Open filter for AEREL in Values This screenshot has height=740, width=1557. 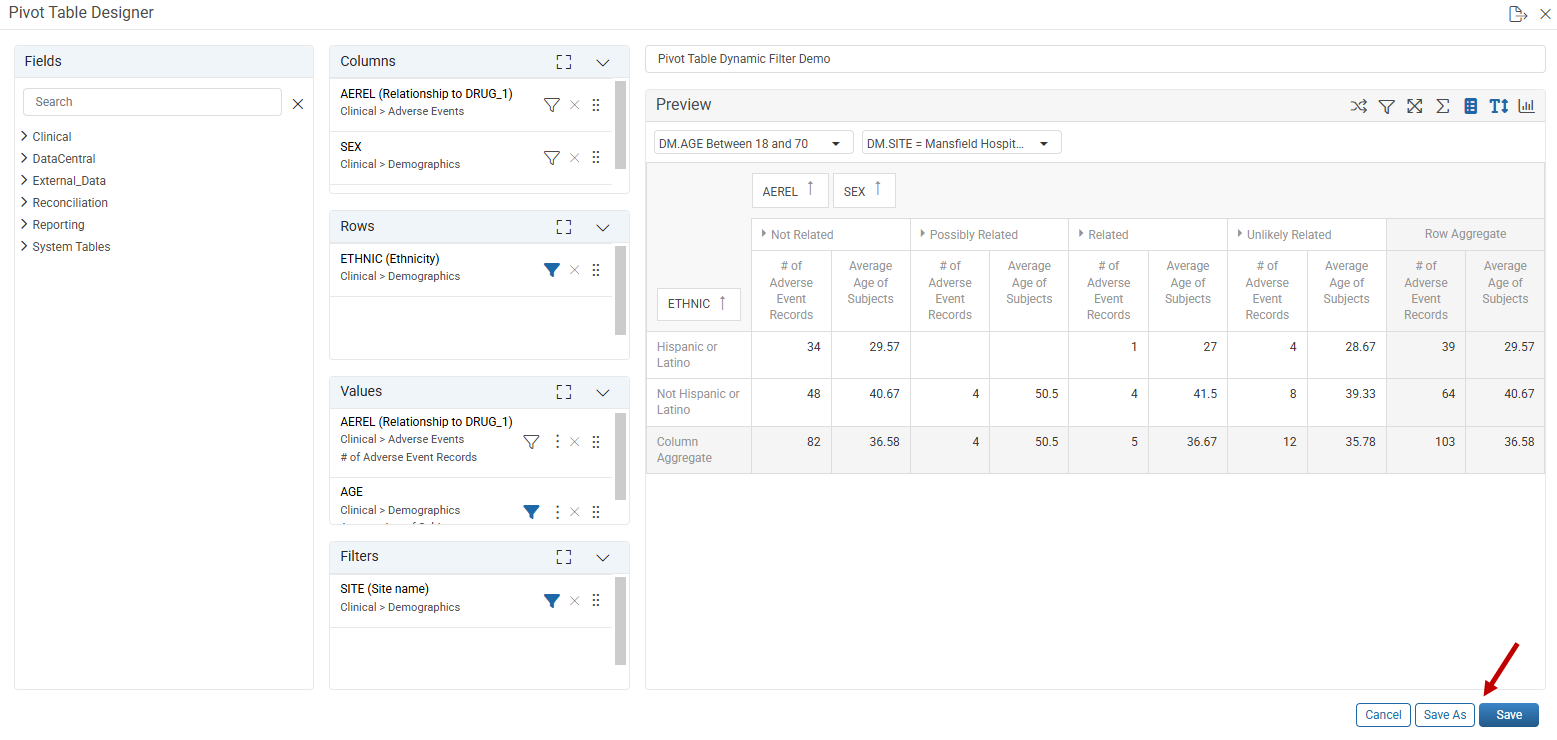[x=532, y=441]
